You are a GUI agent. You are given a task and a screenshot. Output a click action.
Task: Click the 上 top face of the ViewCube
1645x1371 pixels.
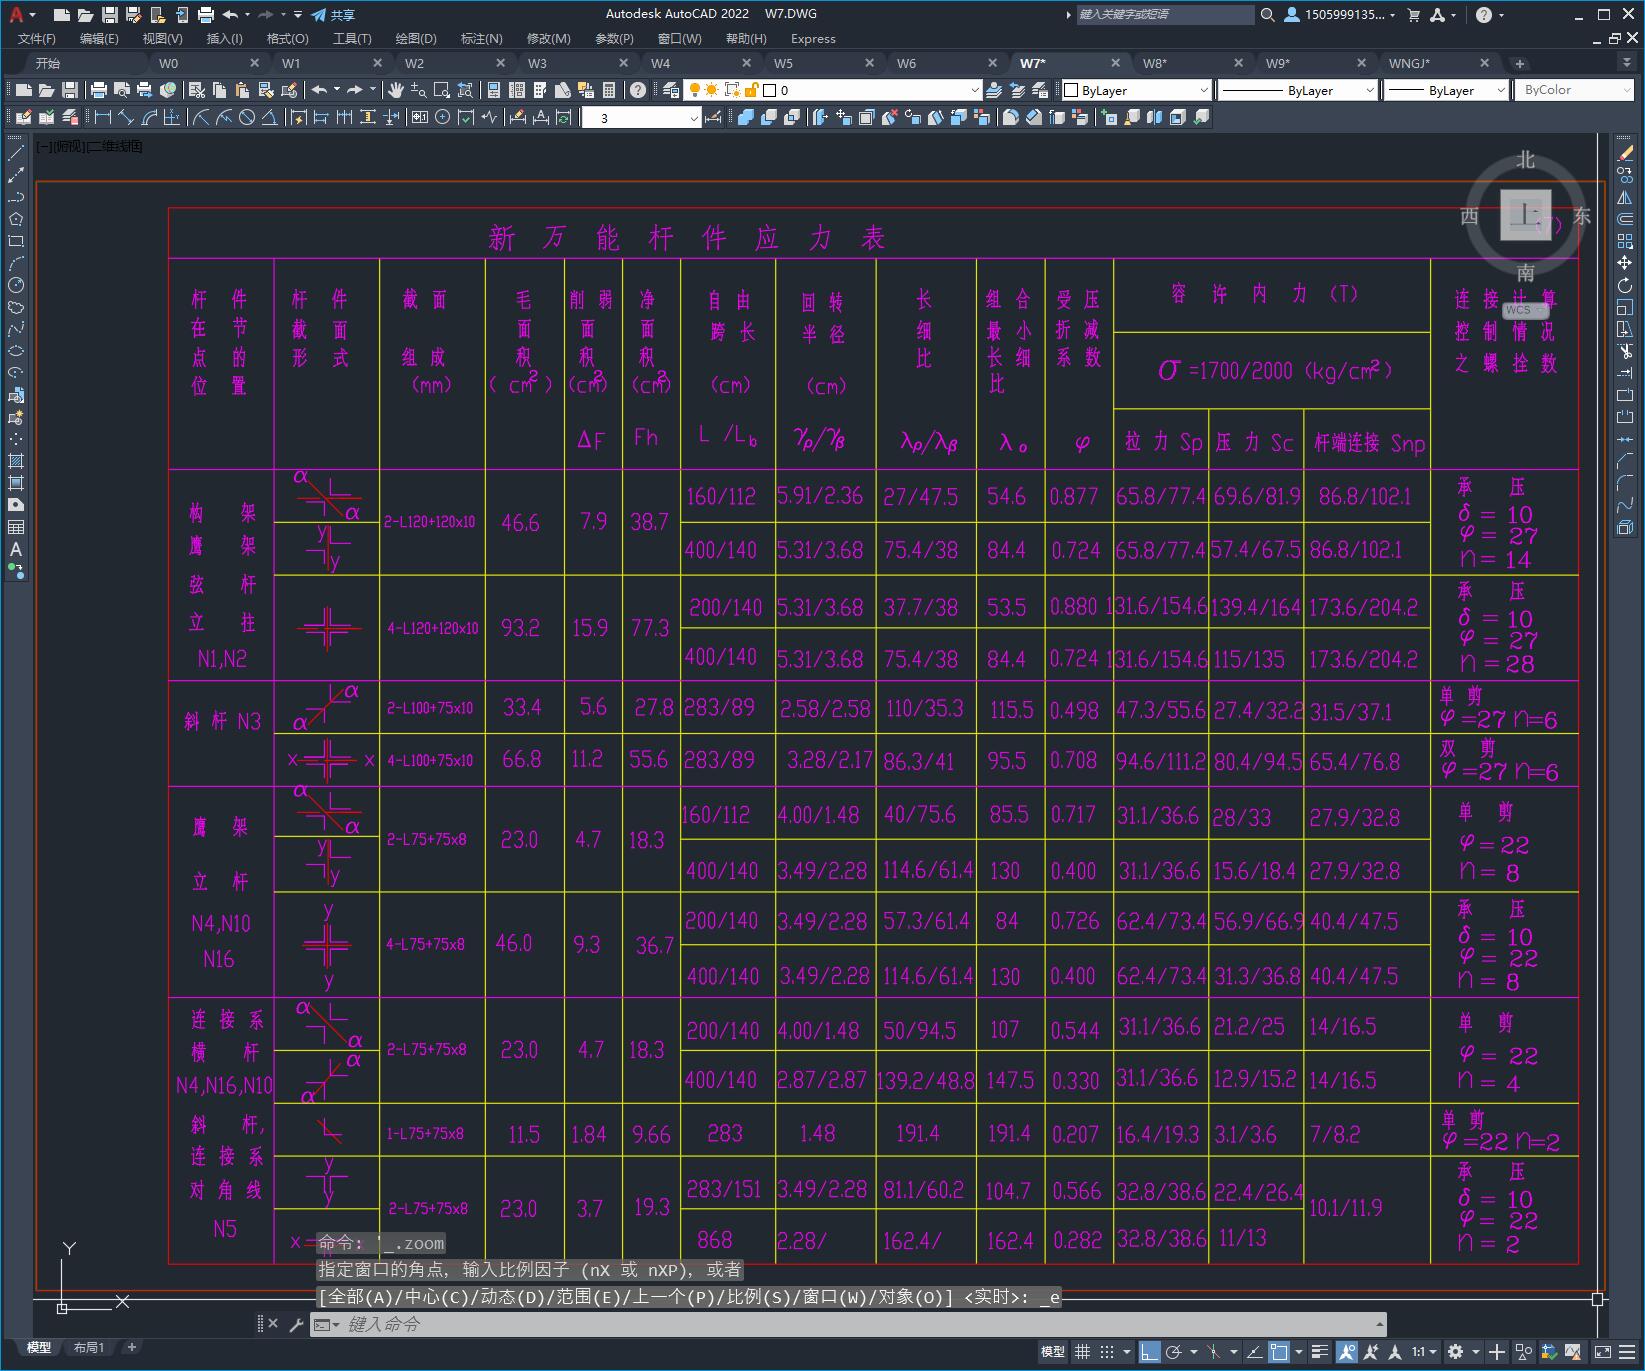pyautogui.click(x=1525, y=214)
